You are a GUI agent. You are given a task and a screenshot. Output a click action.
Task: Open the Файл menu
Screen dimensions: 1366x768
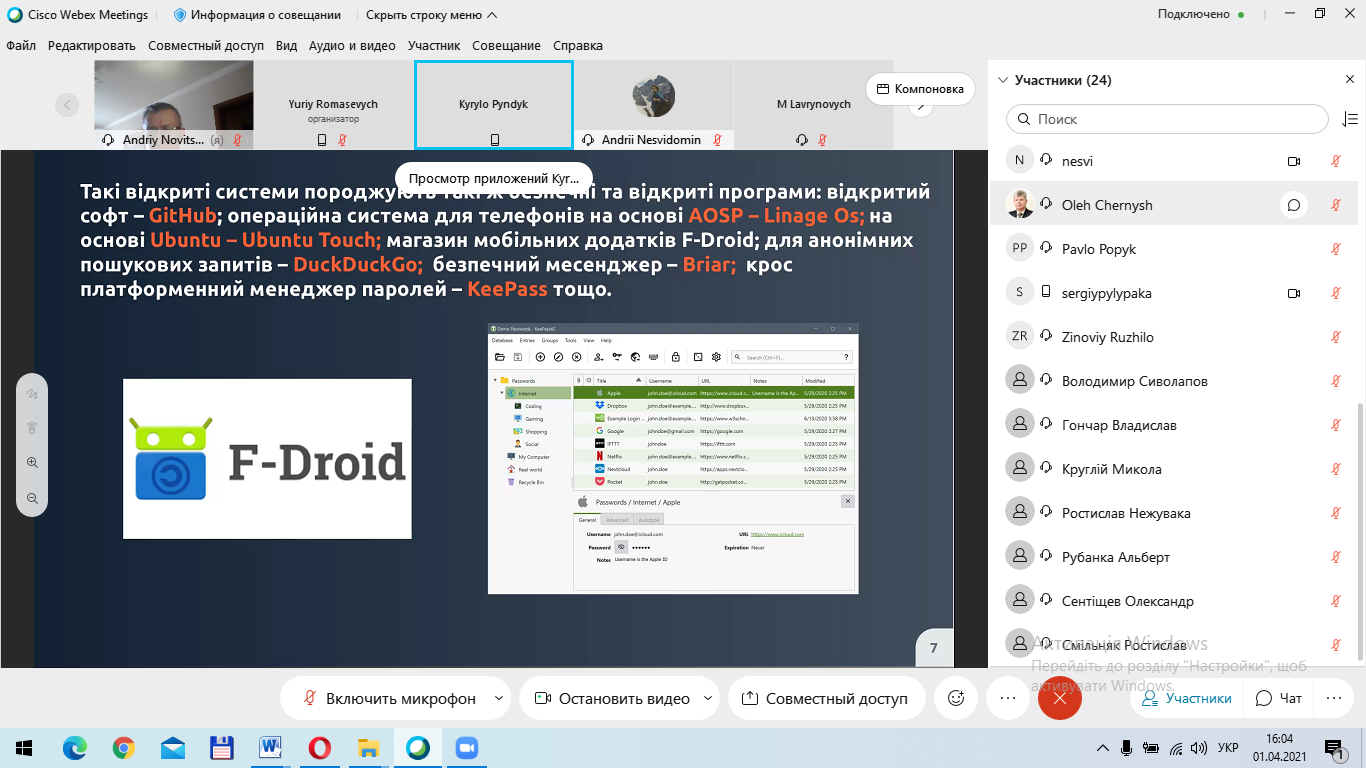click(x=21, y=45)
